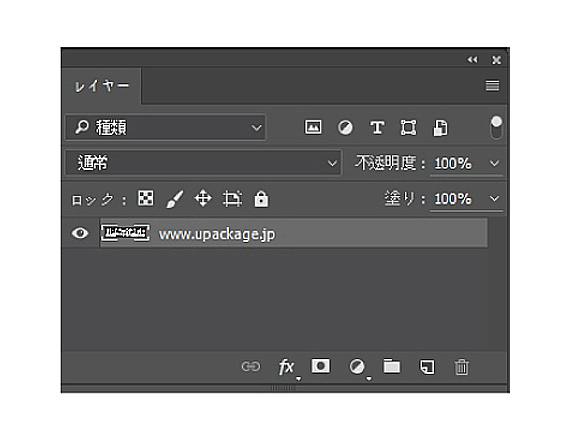Open the 通常 blend mode dropdown
The height and width of the screenshot is (441, 570).
pyautogui.click(x=203, y=163)
